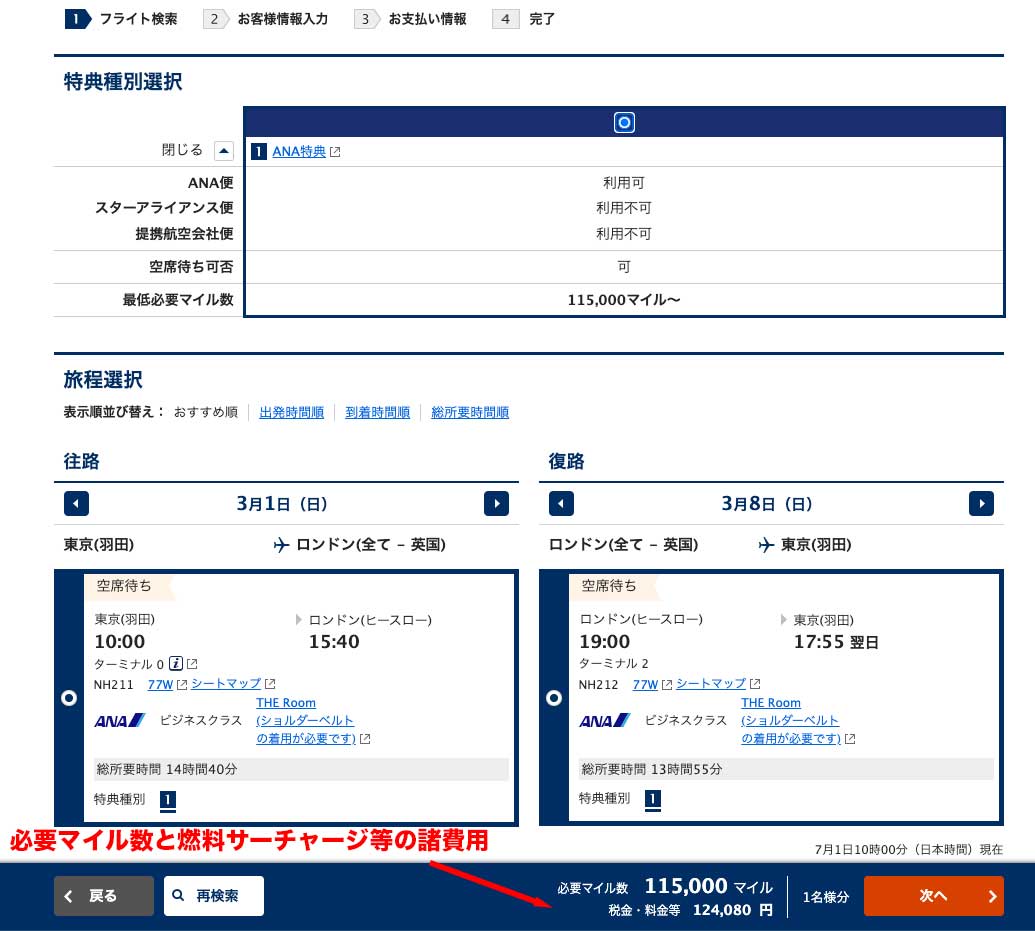Screen dimensions: 1035x931
Task: Go to next day for outbound 3月1日
Action: (496, 504)
